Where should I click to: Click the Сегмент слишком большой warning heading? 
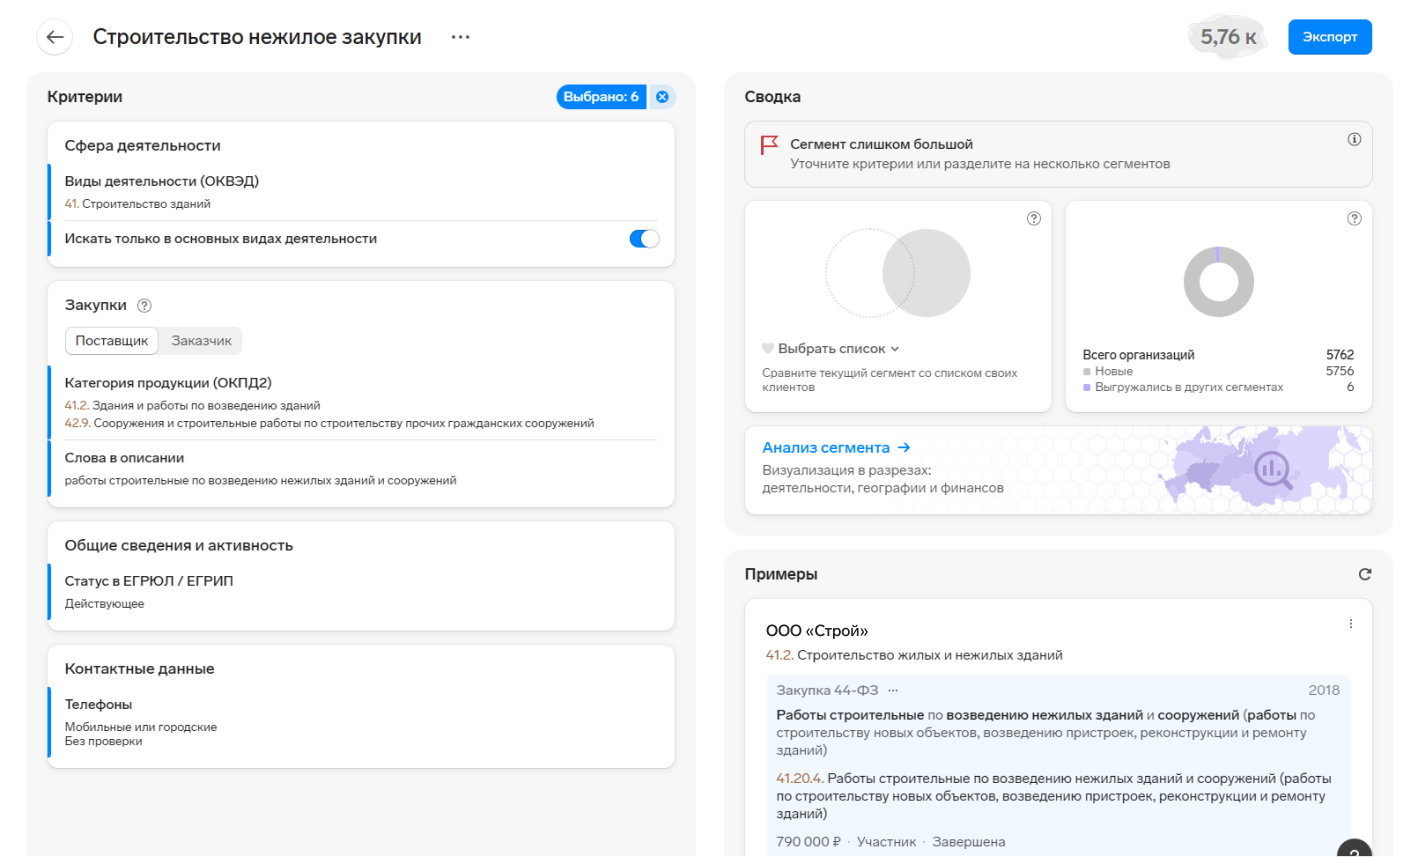tap(881, 144)
